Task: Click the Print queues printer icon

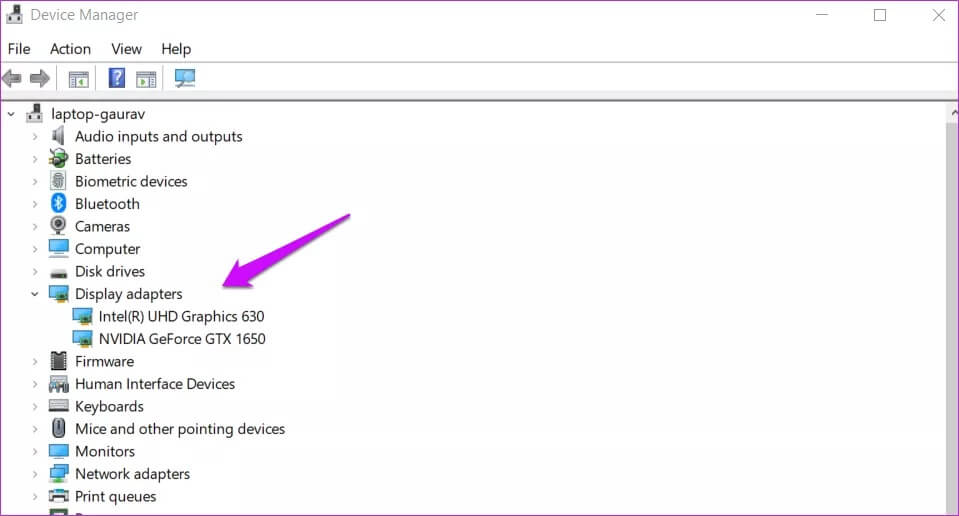Action: click(59, 496)
